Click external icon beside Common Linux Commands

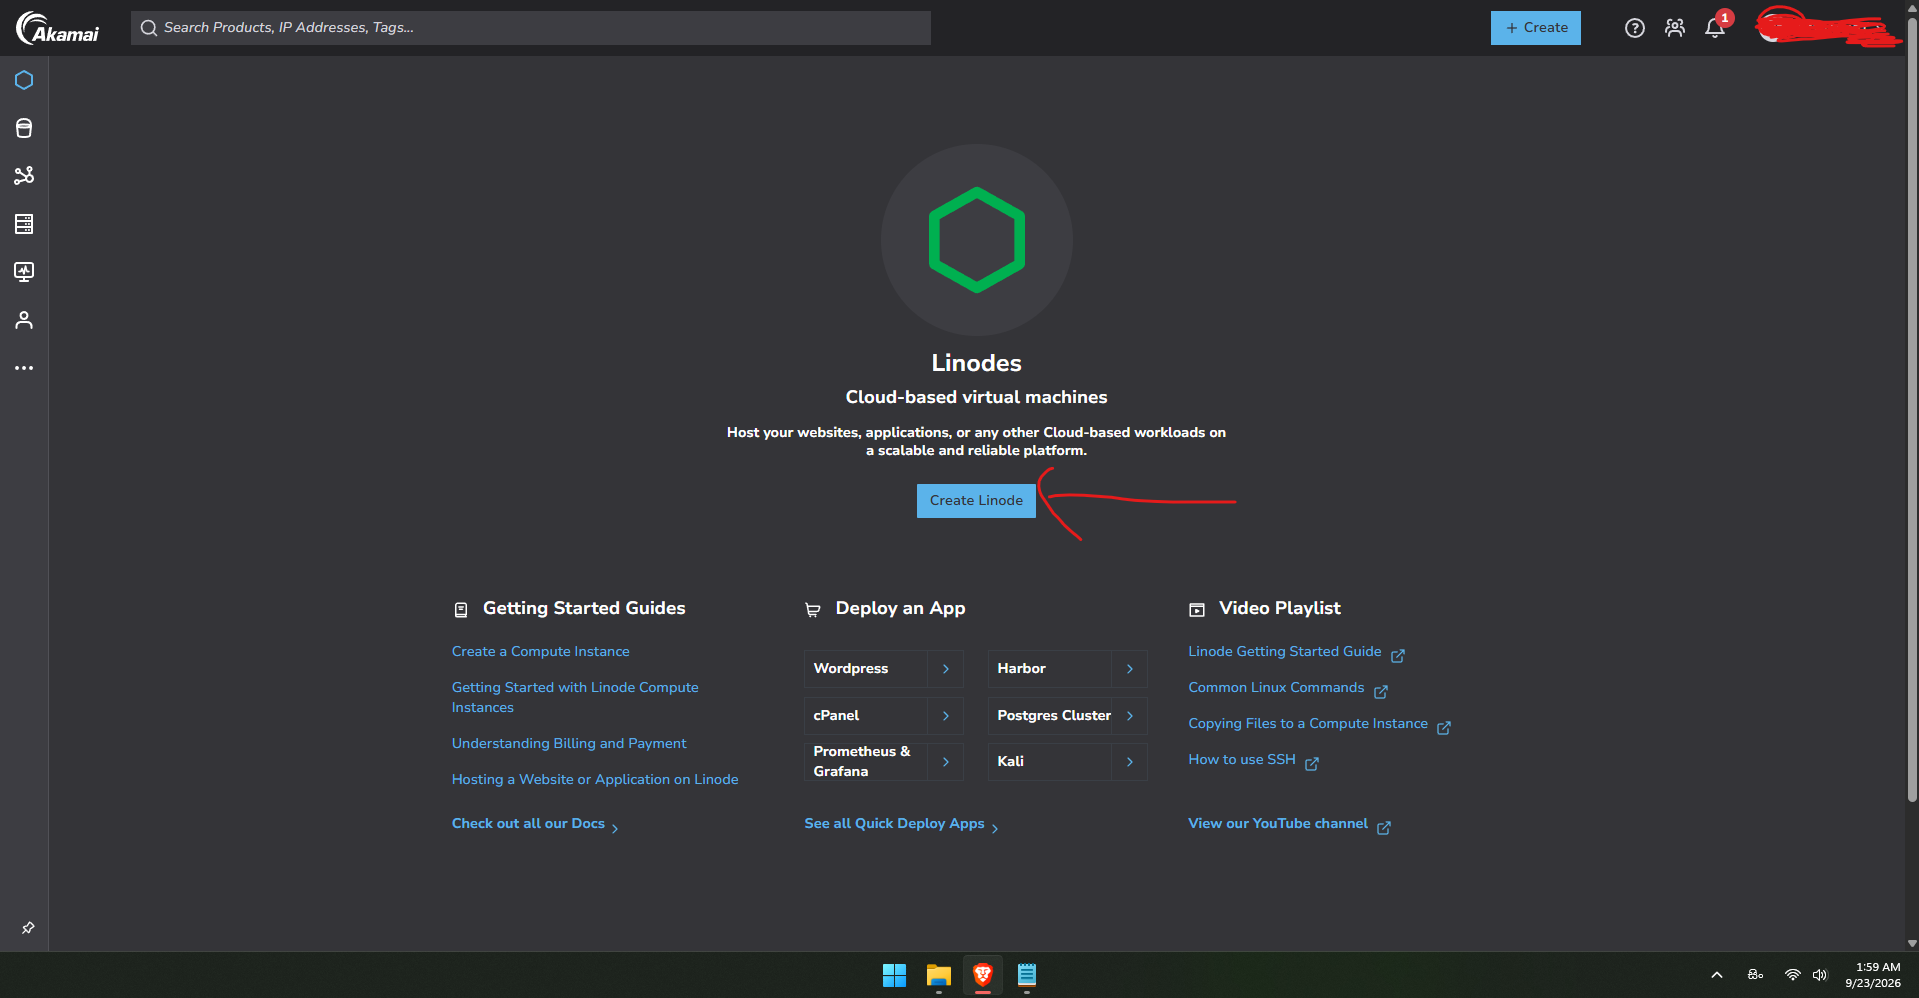1381,692
